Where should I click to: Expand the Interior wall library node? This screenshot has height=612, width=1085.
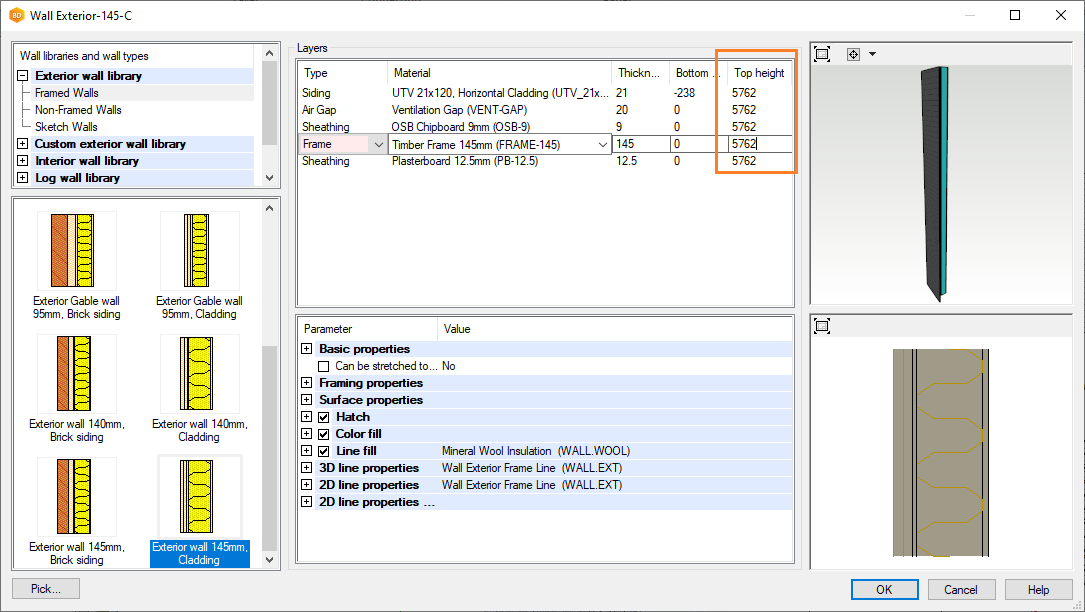pos(23,161)
